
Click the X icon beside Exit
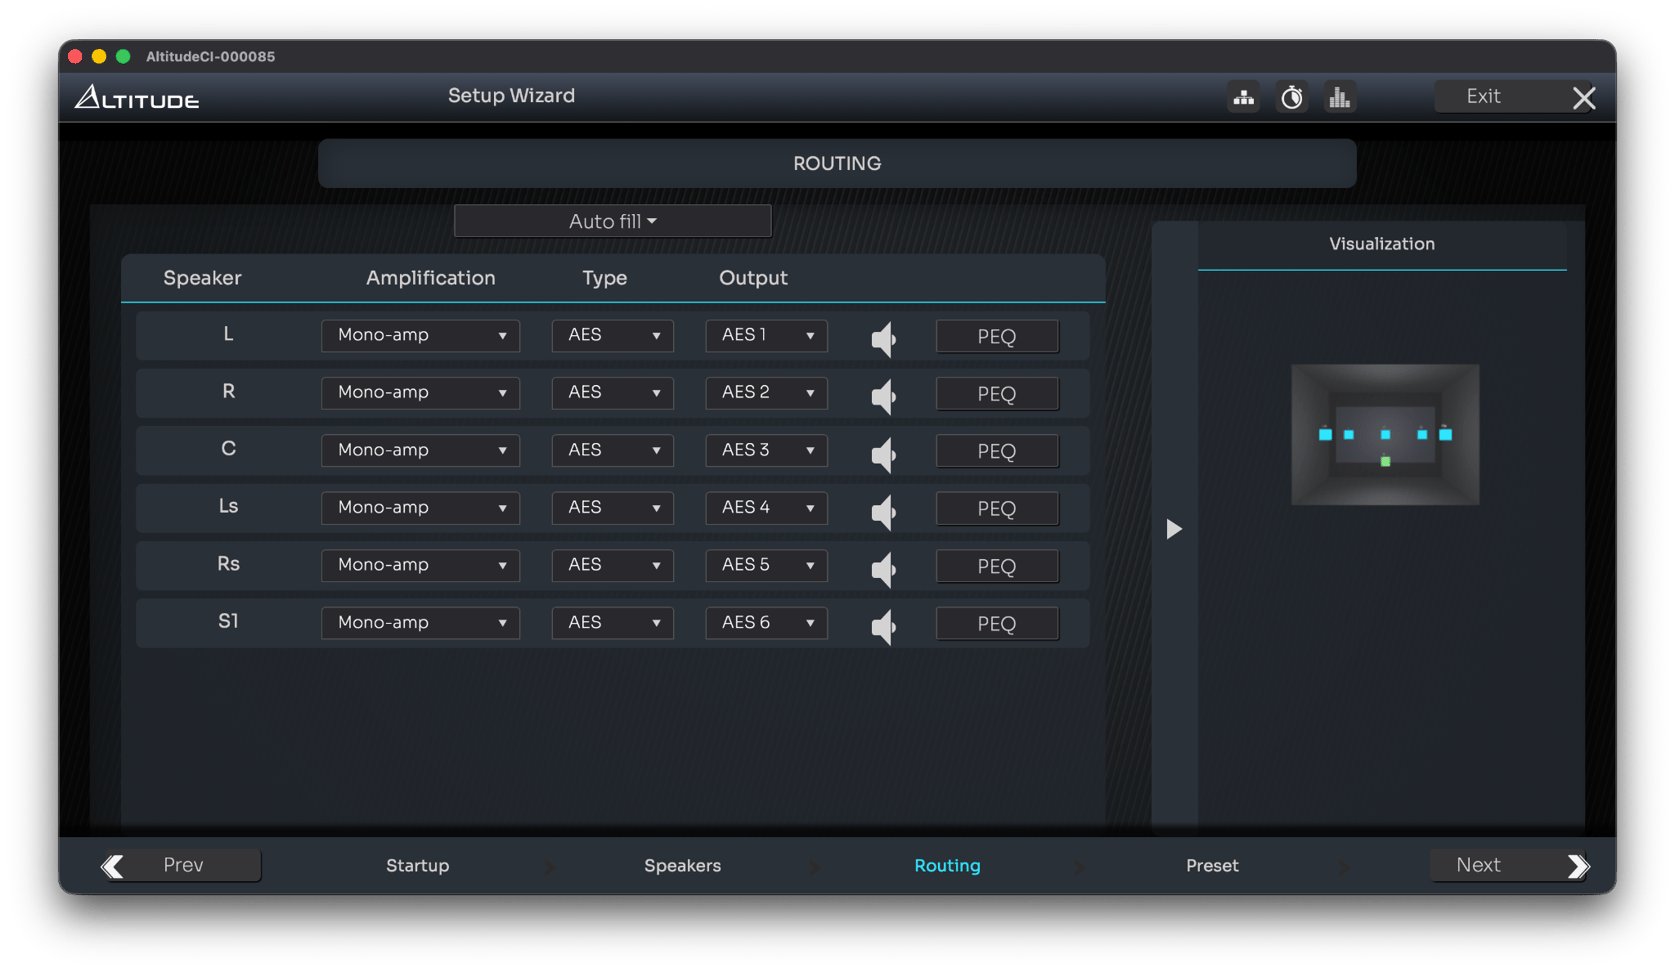tap(1583, 98)
